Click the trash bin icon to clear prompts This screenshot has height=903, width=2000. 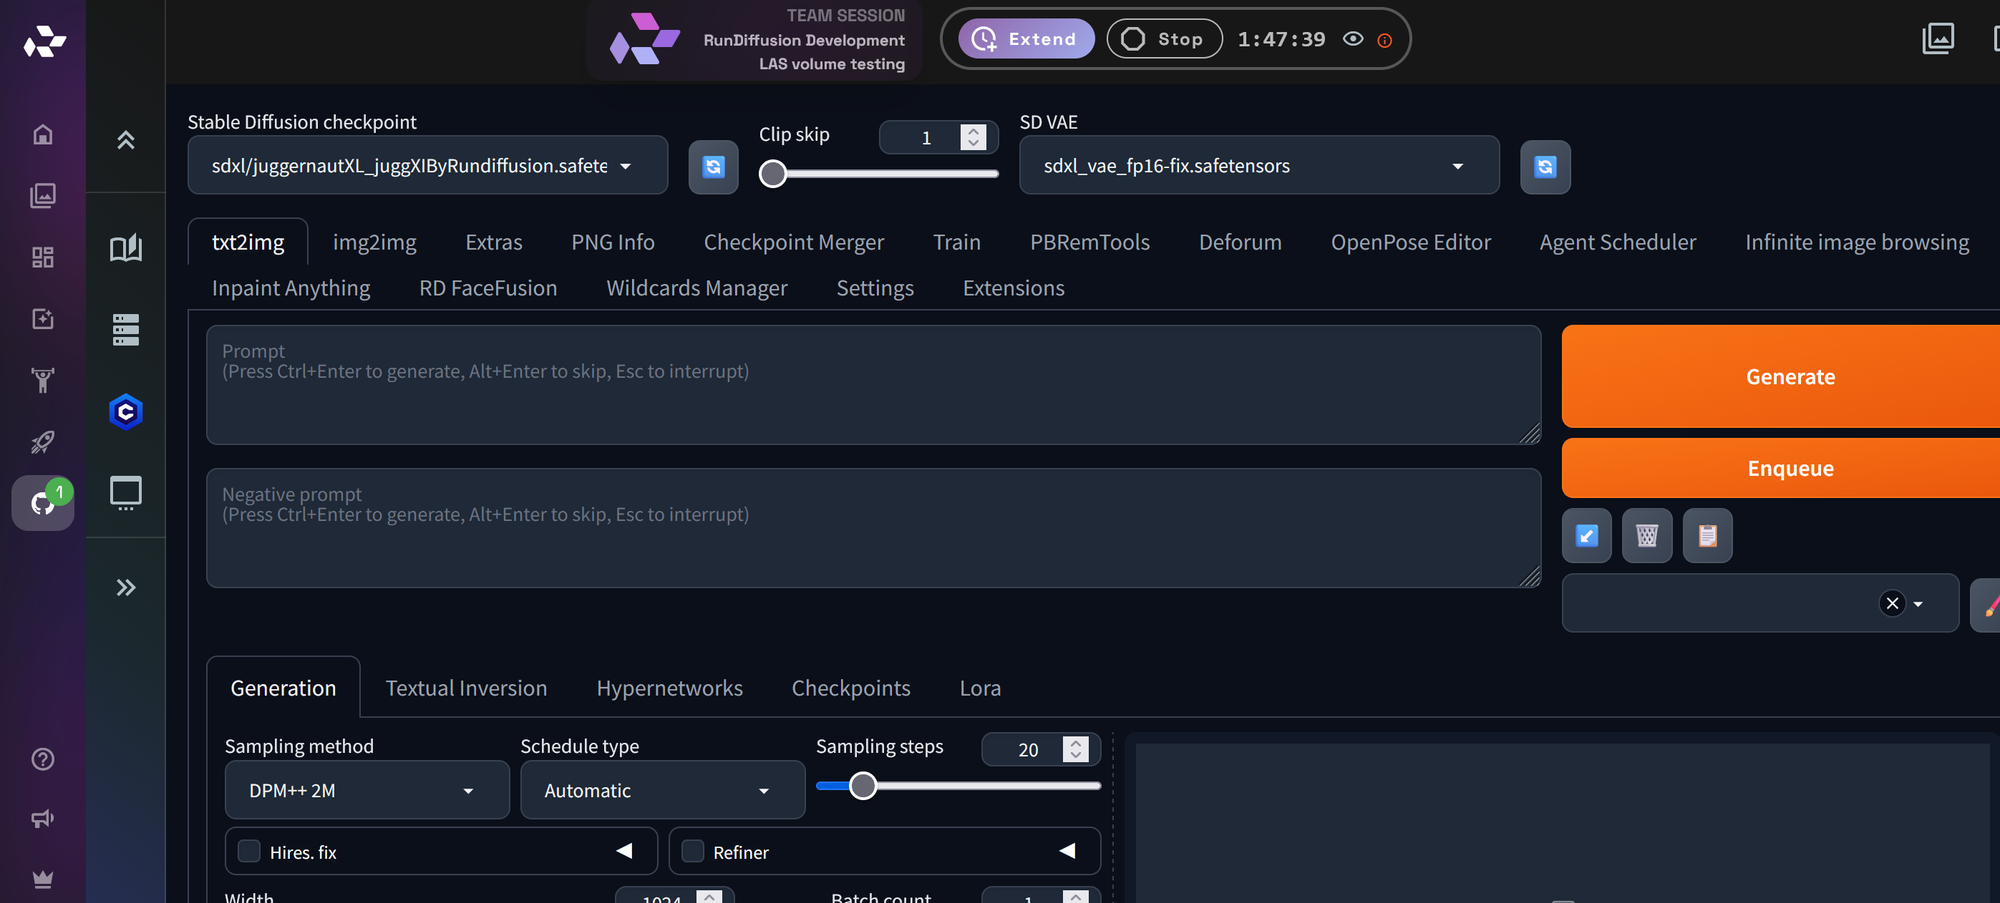pyautogui.click(x=1646, y=535)
